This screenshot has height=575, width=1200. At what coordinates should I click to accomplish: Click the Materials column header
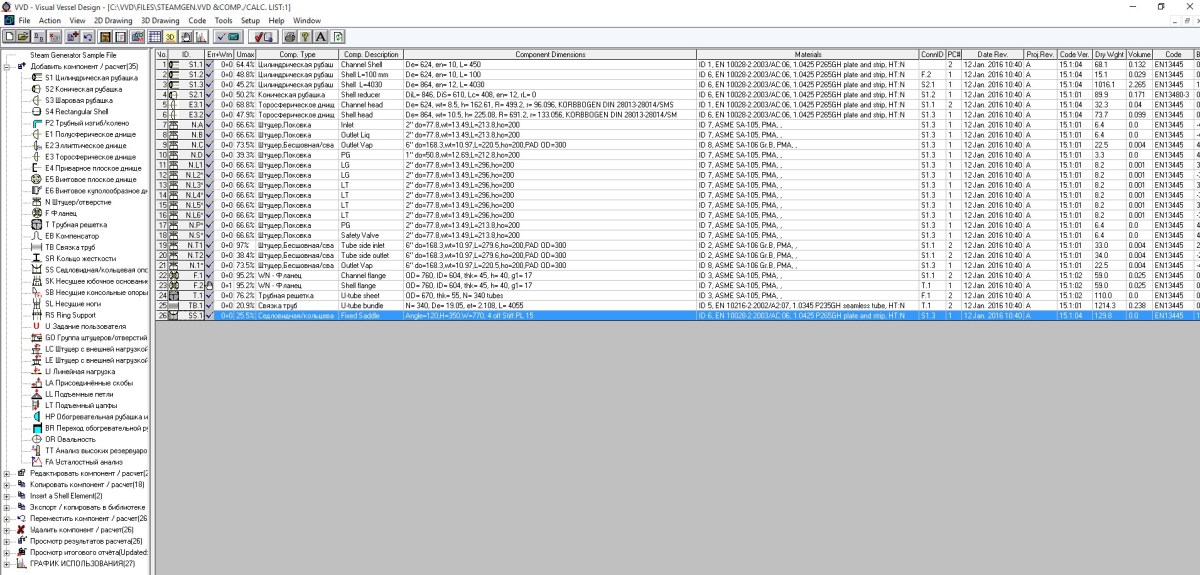pyautogui.click(x=806, y=53)
